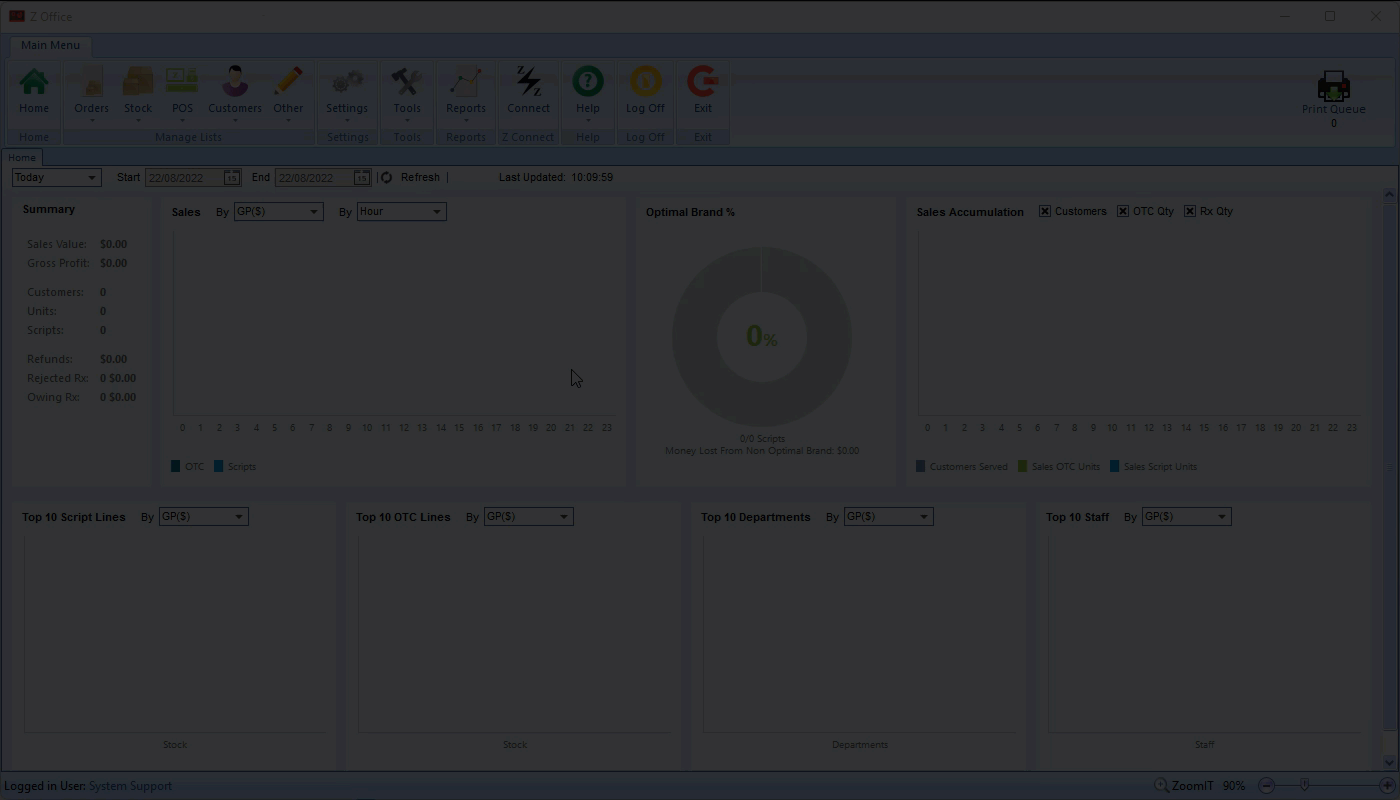Click the Gross Profit $0.00 amount

[x=113, y=263]
